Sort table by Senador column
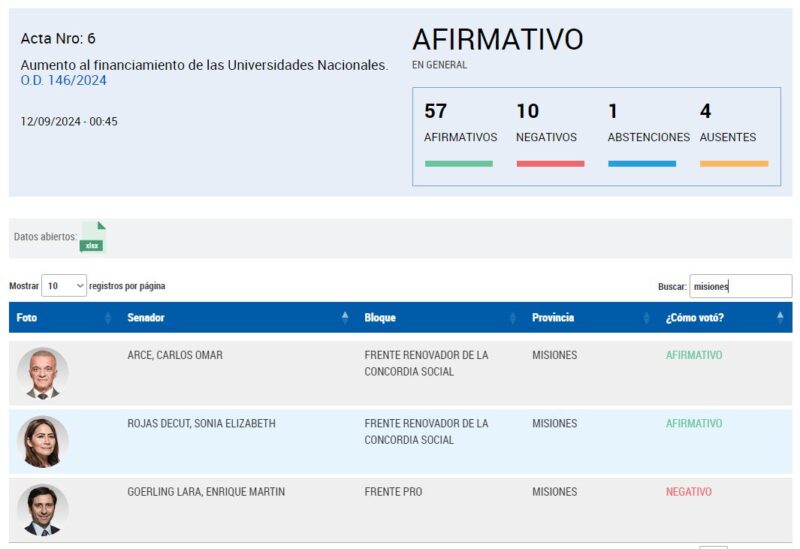The width and height of the screenshot is (800, 549). tap(238, 317)
